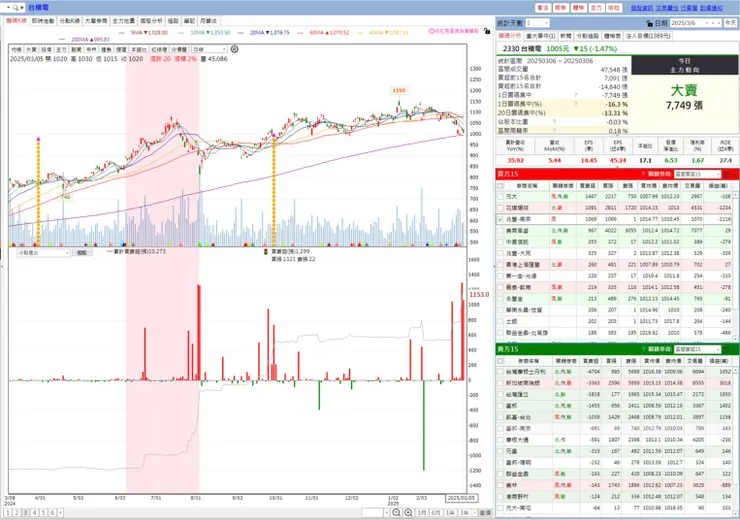Open the 主力地圖 tab
The image size is (740, 520).
click(124, 21)
